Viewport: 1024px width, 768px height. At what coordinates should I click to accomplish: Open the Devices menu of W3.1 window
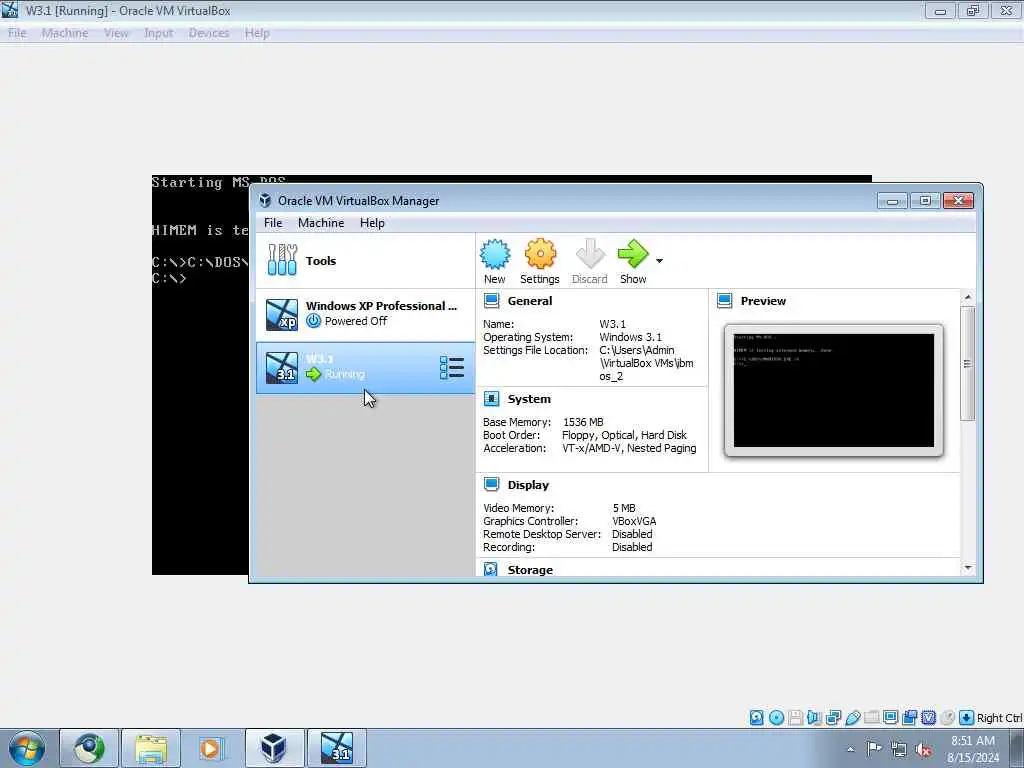point(209,33)
